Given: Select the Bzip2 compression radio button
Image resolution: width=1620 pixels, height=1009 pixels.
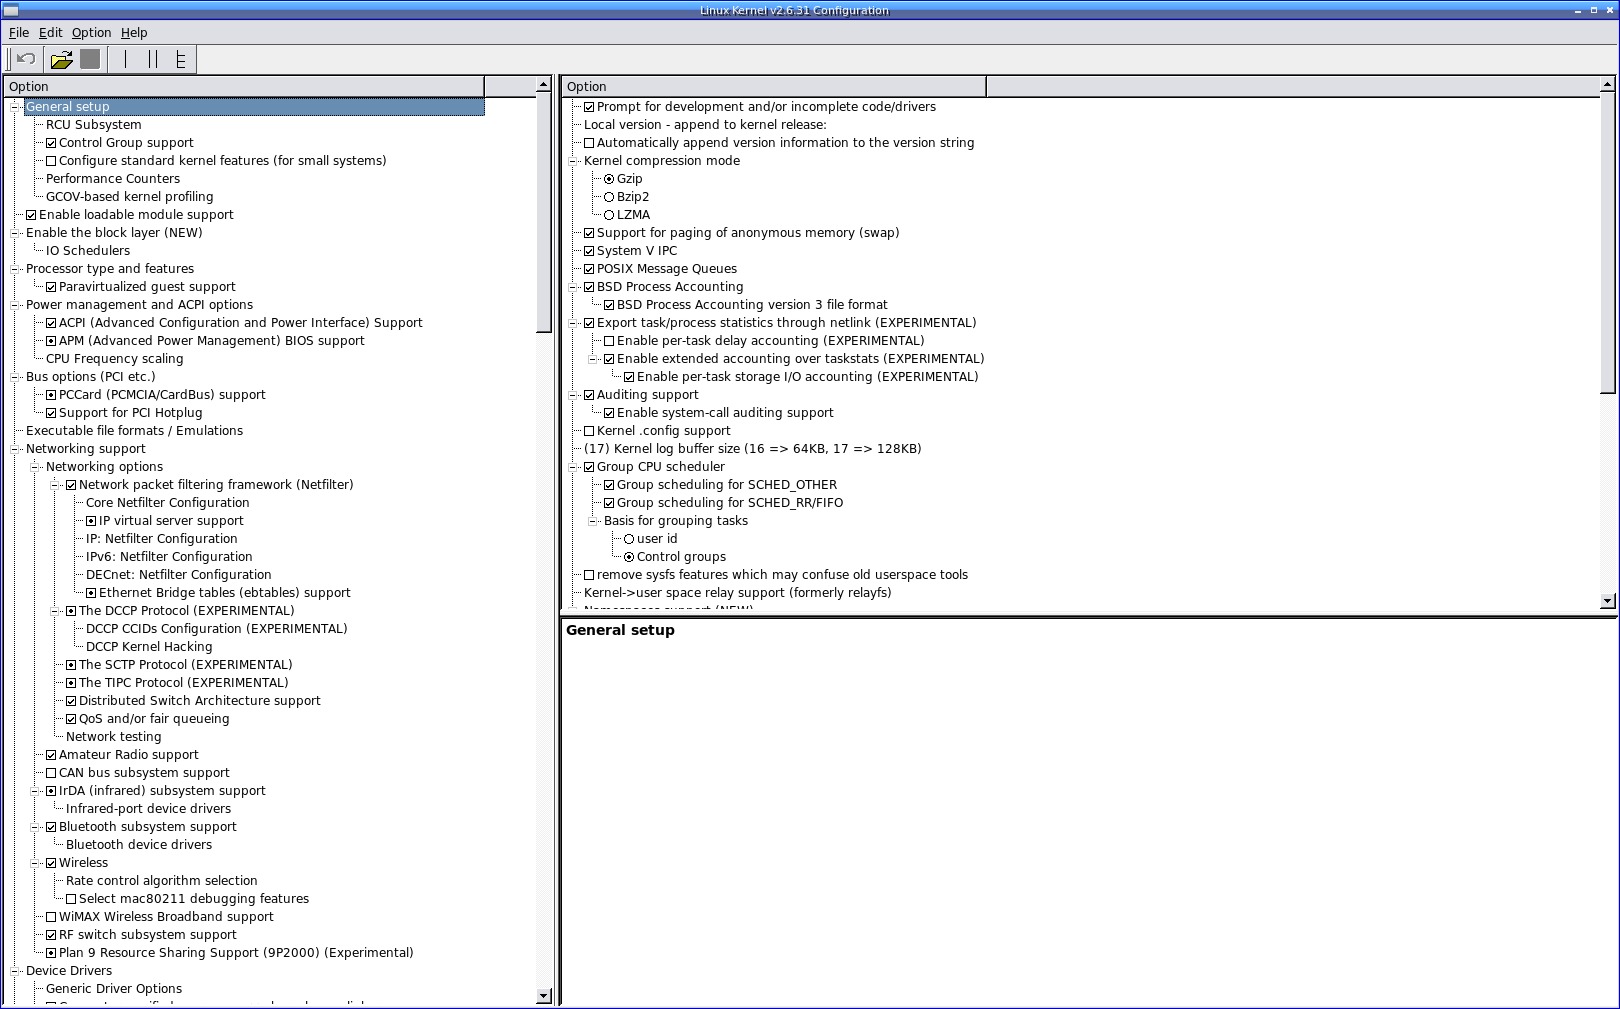Looking at the screenshot, I should point(609,197).
